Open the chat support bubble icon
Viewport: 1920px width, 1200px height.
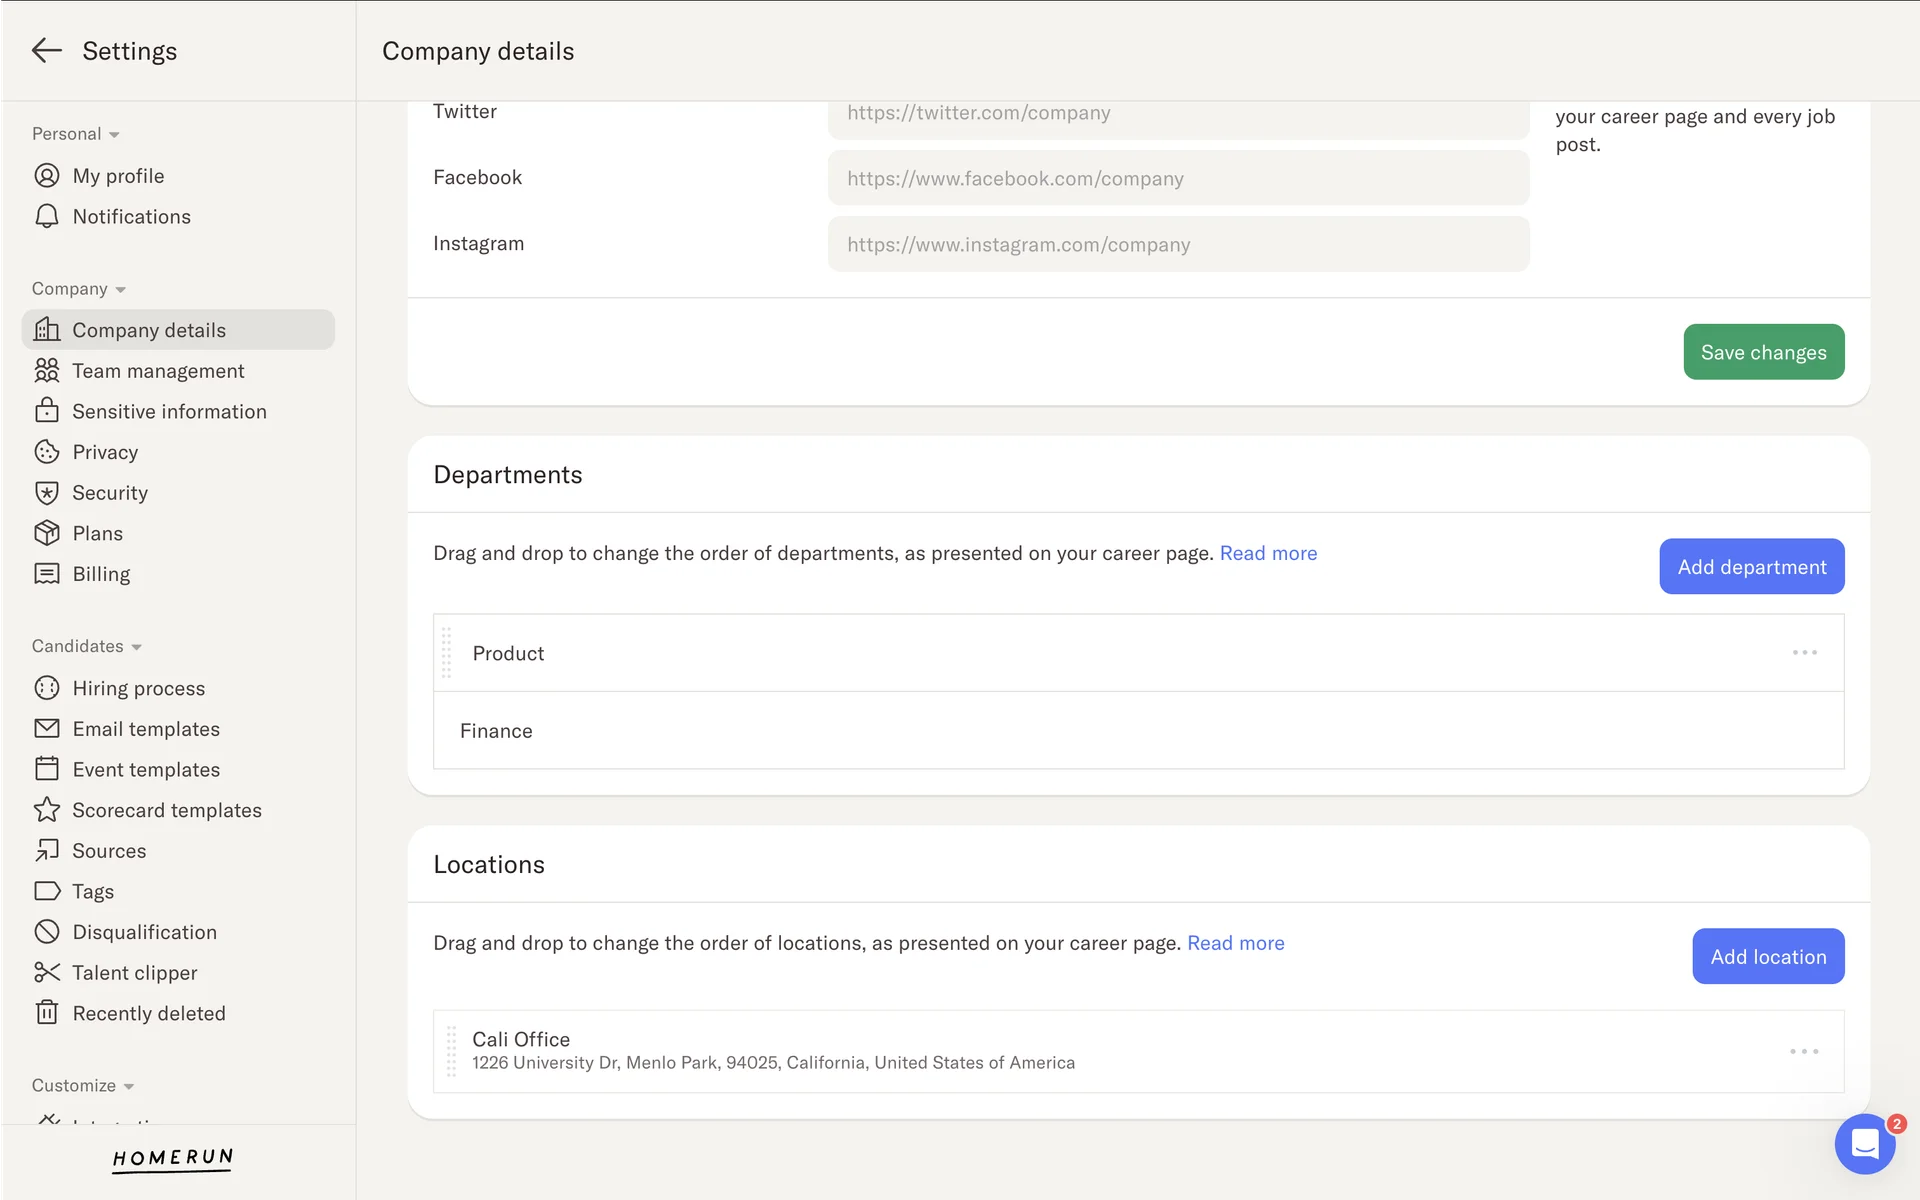pyautogui.click(x=1864, y=1143)
